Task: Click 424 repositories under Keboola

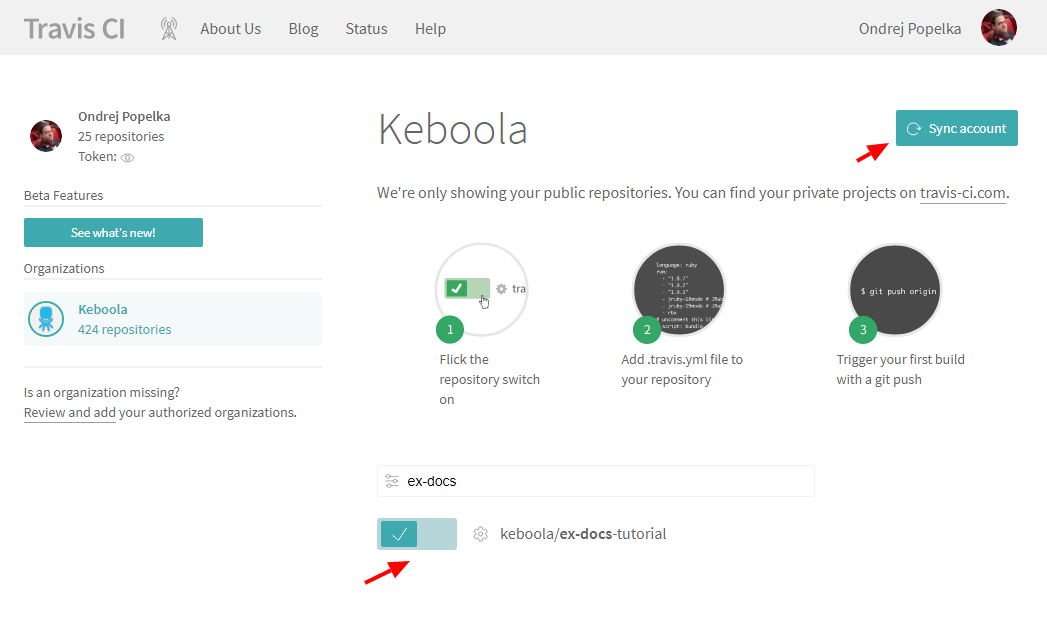Action: click(124, 329)
